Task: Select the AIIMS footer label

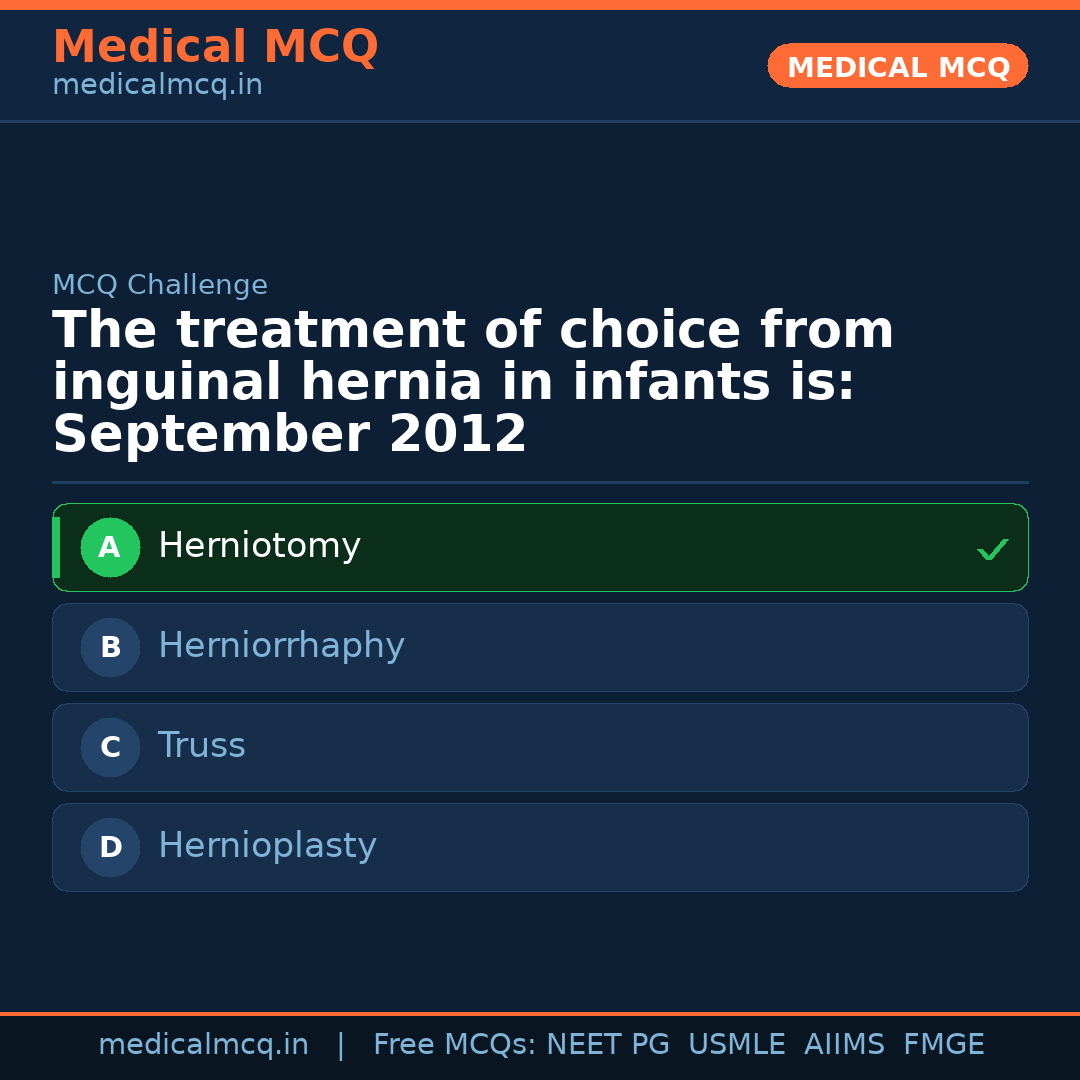Action: (x=844, y=1045)
